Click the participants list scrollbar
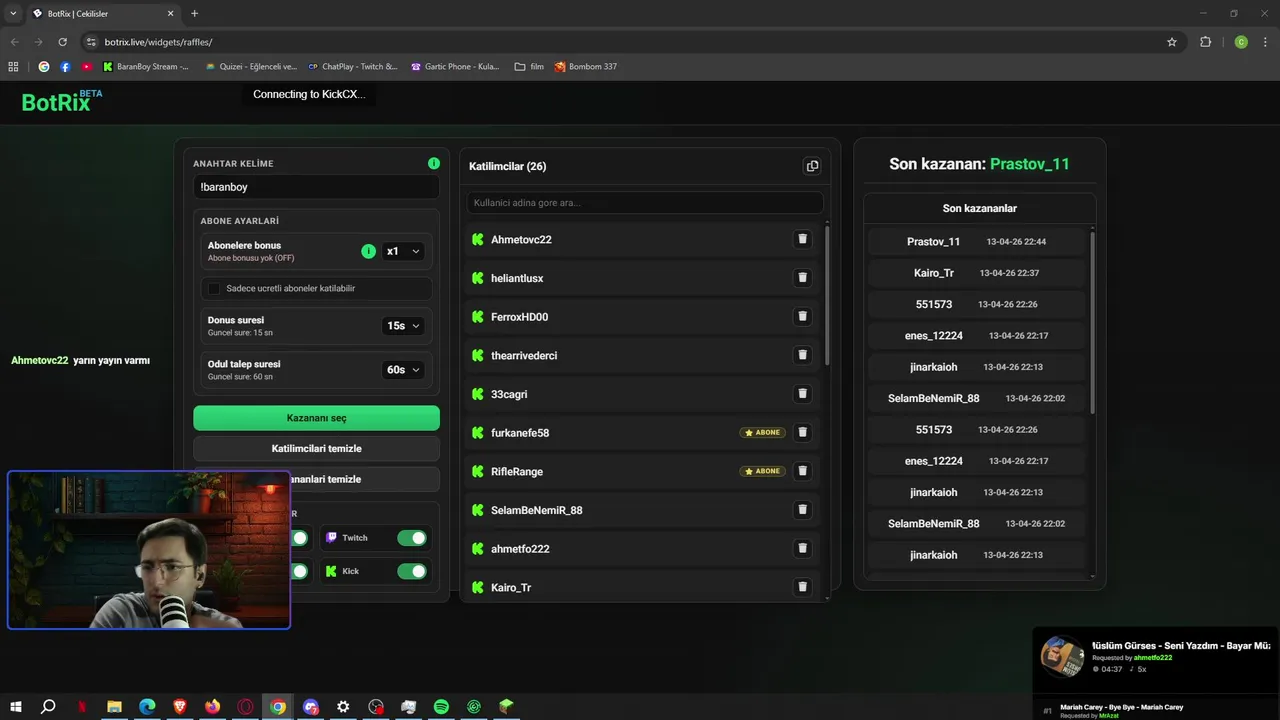The height and width of the screenshot is (720, 1280). point(827,295)
